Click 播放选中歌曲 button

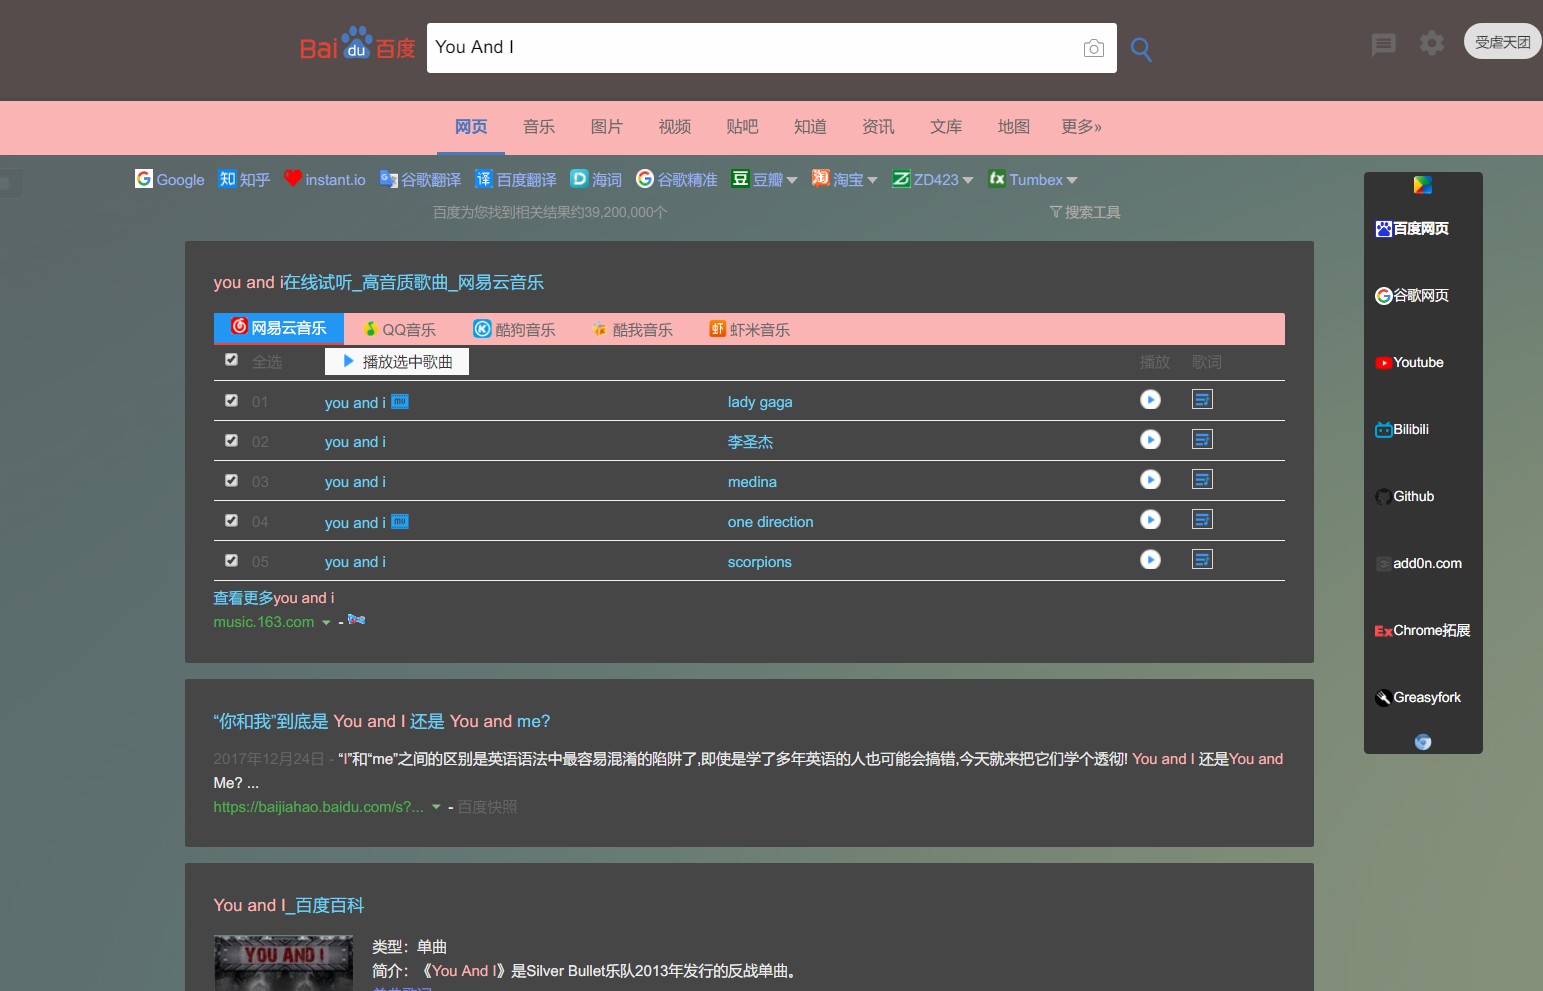397,361
